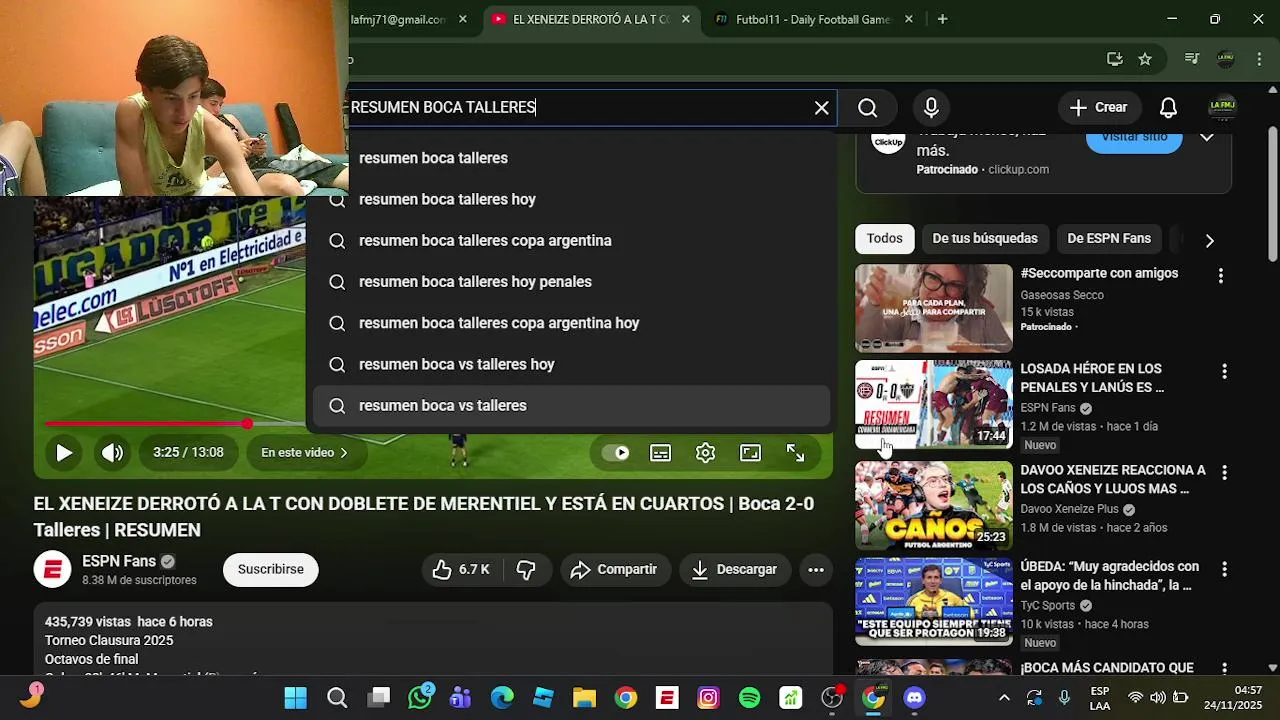
Task: Toggle the autoplay switch
Action: (616, 453)
